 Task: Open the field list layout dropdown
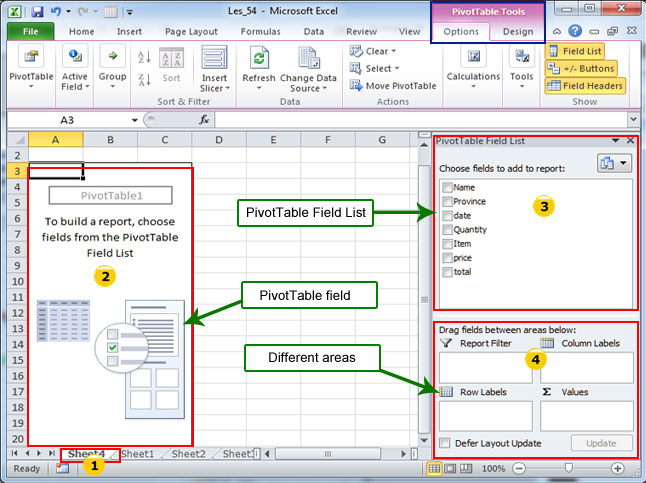click(x=612, y=162)
